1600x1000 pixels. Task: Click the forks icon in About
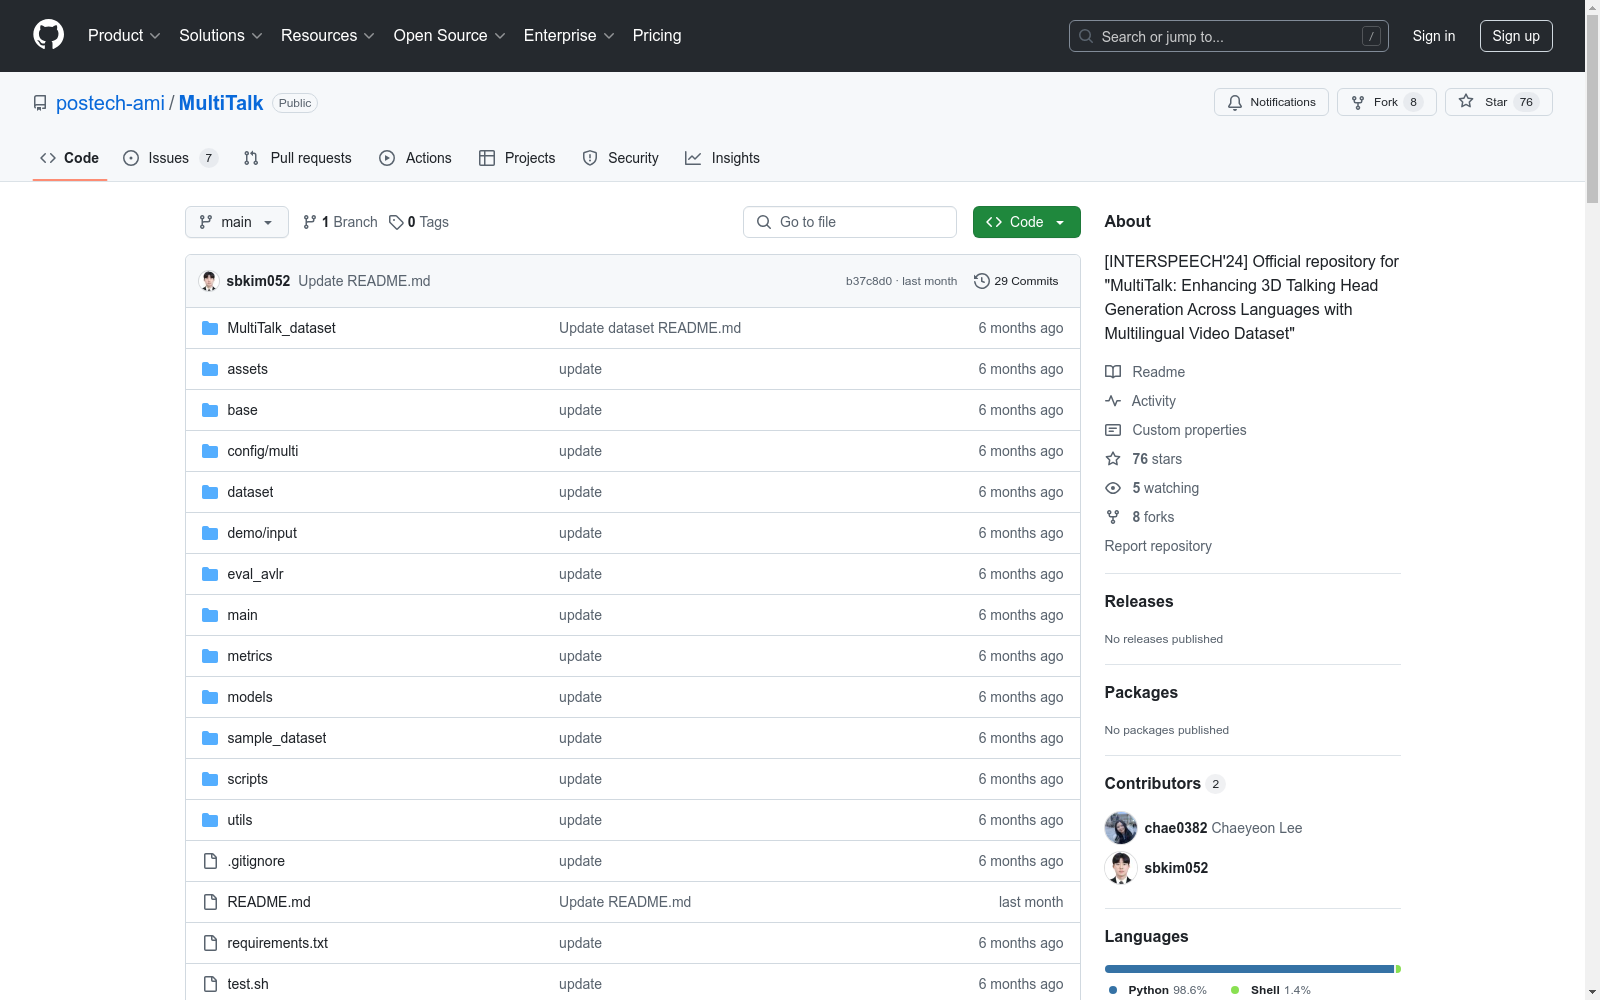point(1113,517)
